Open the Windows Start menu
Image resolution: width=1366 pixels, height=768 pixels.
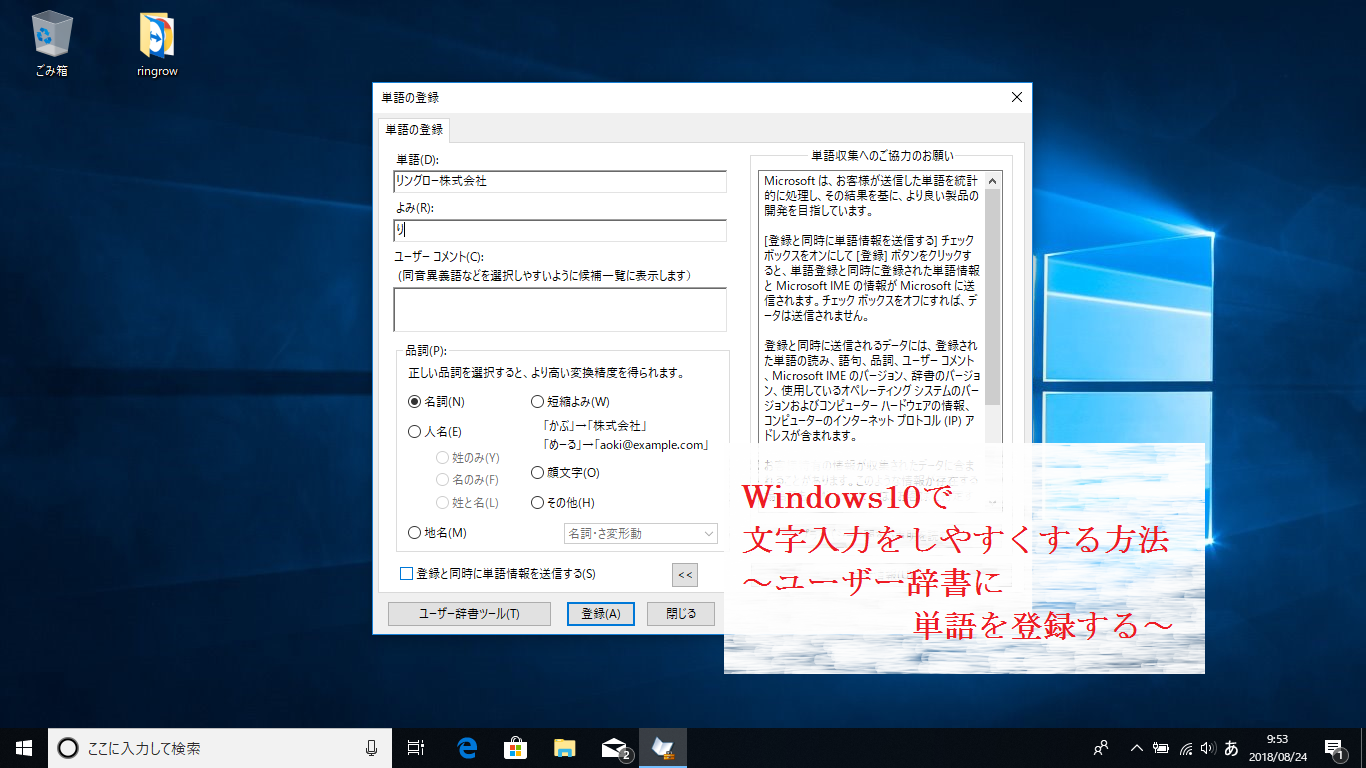pyautogui.click(x=24, y=747)
